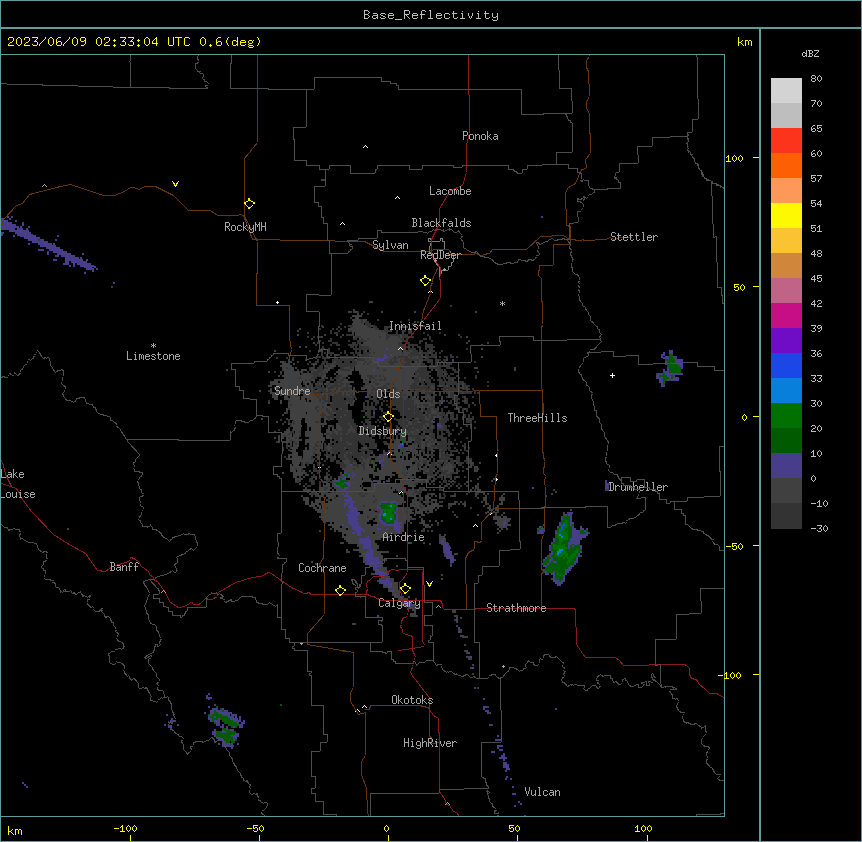Click the Banff label
This screenshot has width=862, height=842.
124,567
